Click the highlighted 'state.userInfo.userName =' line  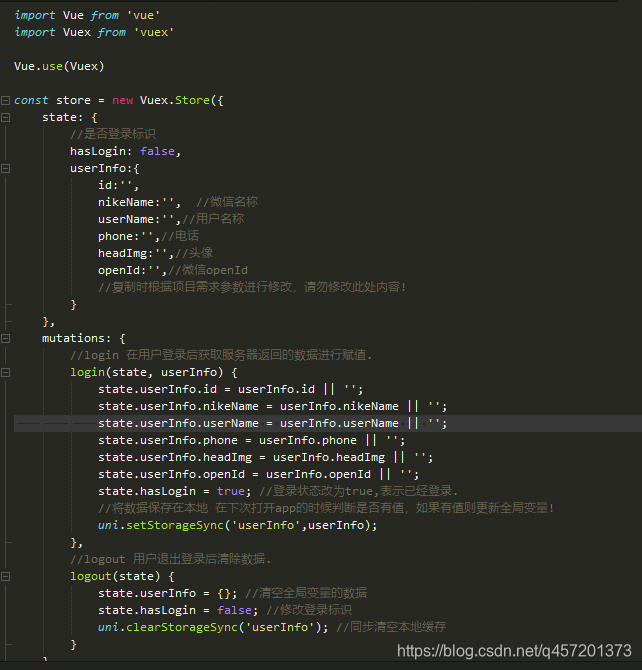click(273, 423)
